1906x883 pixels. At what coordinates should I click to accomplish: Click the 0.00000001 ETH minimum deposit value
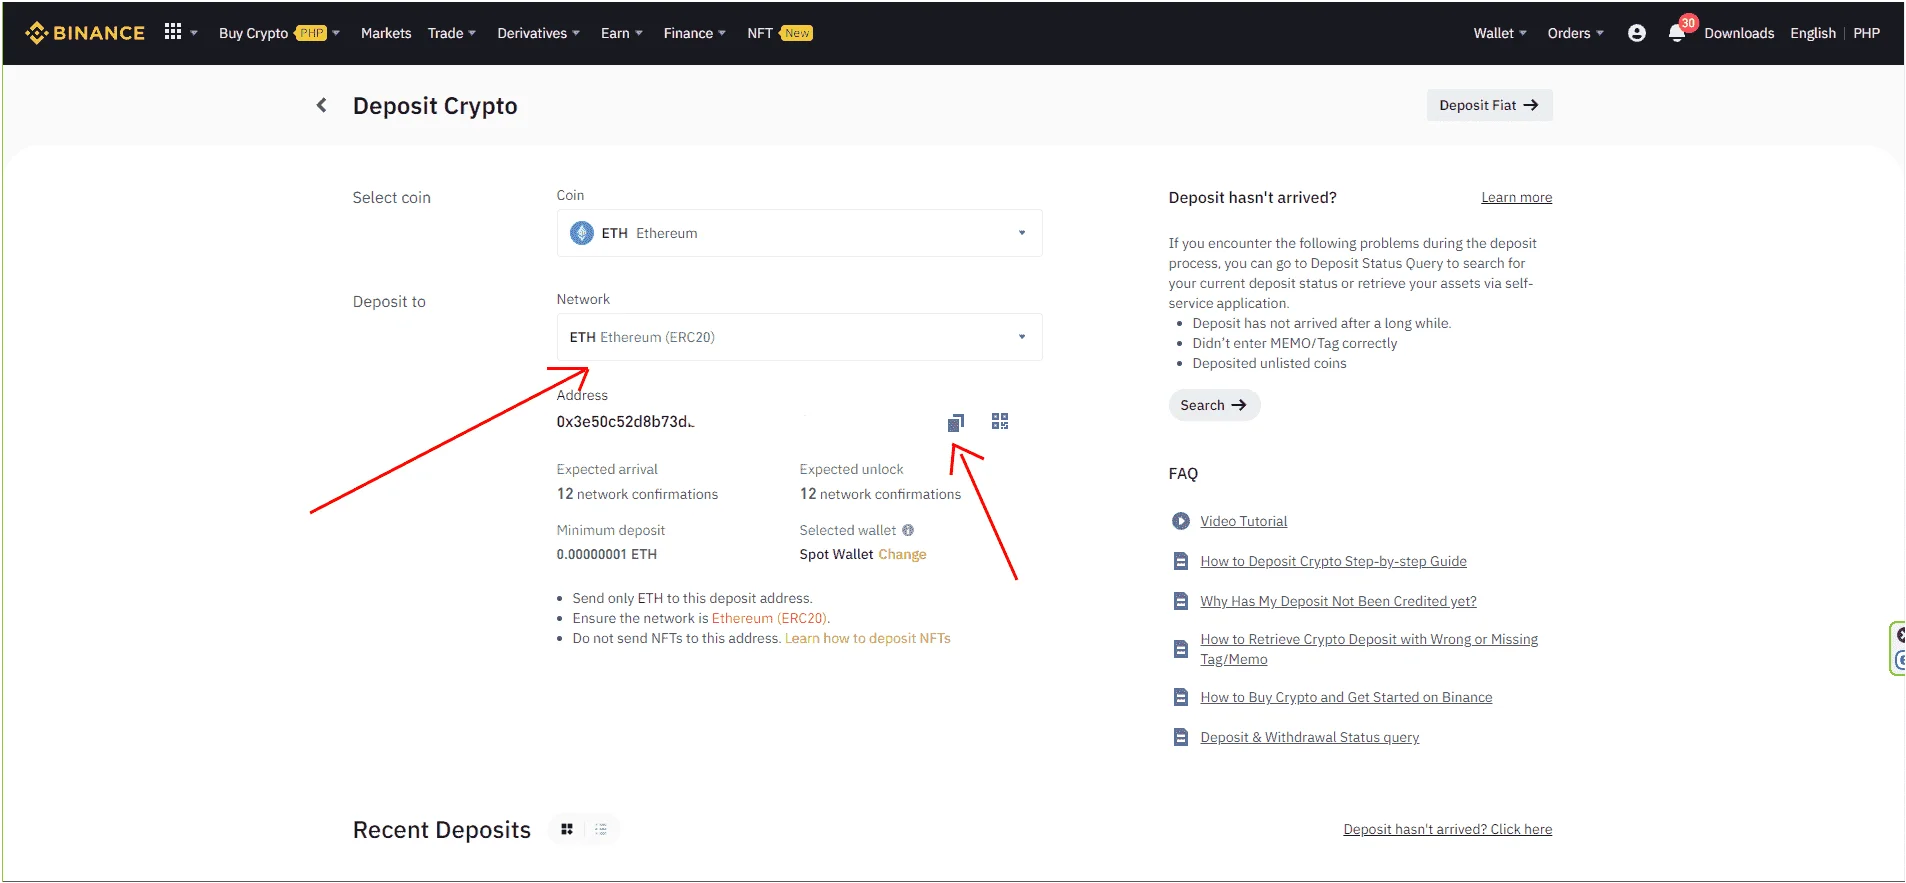pyautogui.click(x=606, y=554)
